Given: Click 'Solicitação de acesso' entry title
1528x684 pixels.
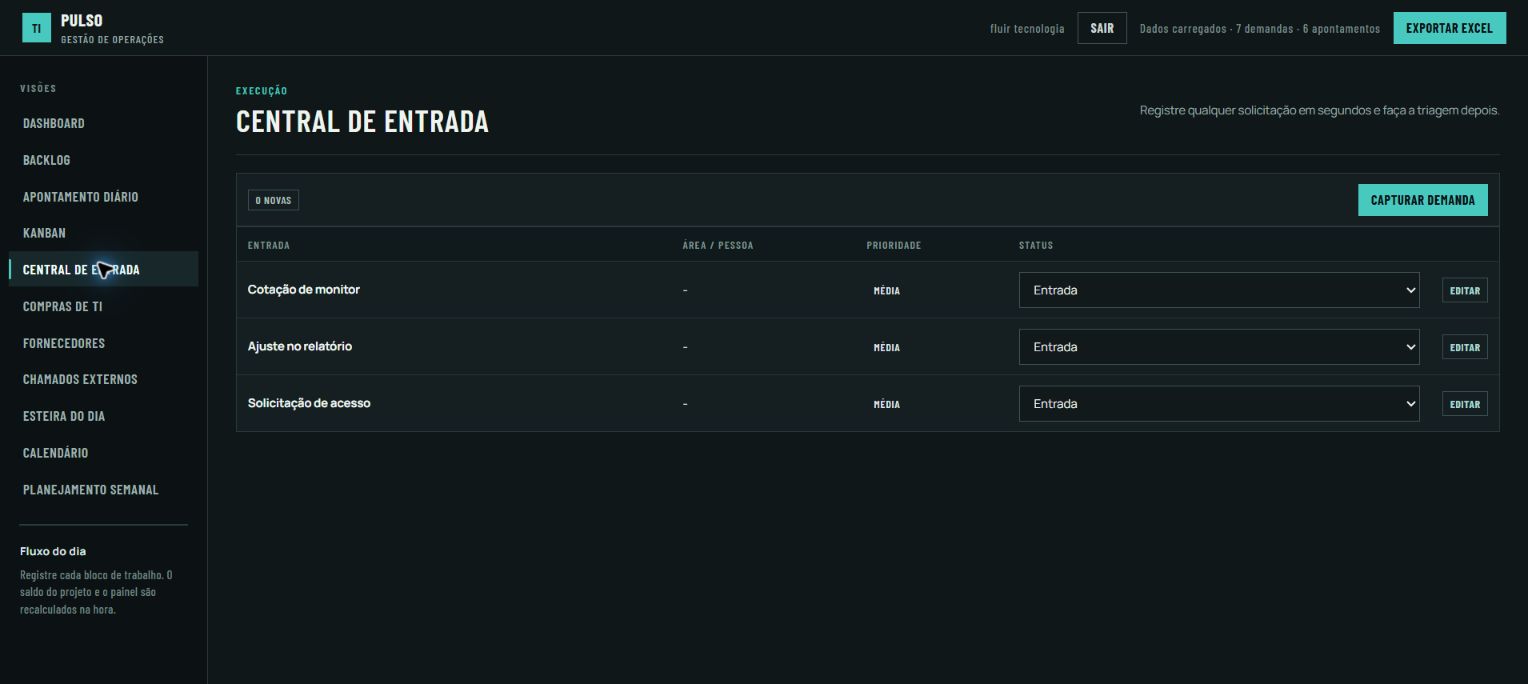Looking at the screenshot, I should [x=309, y=403].
